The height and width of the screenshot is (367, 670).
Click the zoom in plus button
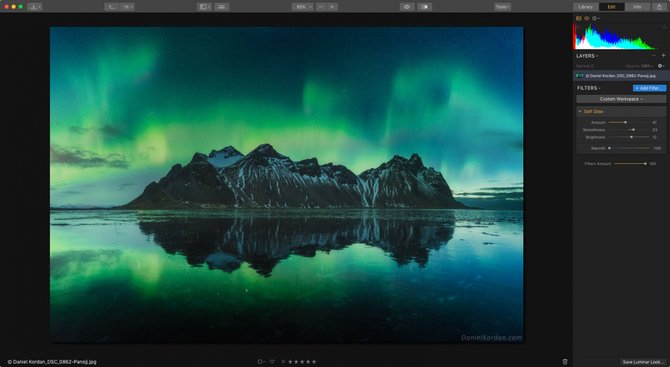(332, 7)
